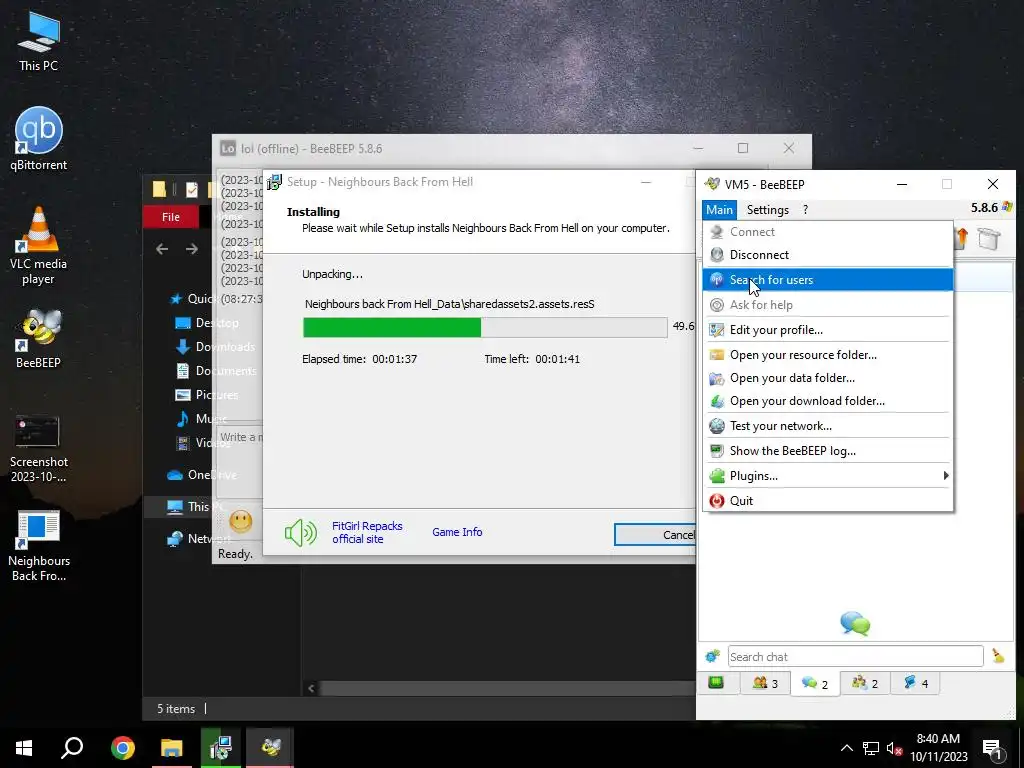The width and height of the screenshot is (1024, 768).
Task: Click the red Quit power icon
Action: tap(716, 501)
